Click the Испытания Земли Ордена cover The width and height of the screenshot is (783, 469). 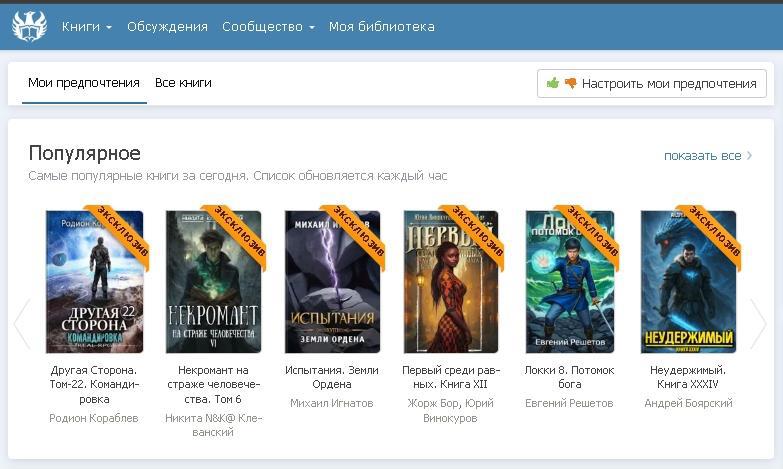coord(332,282)
